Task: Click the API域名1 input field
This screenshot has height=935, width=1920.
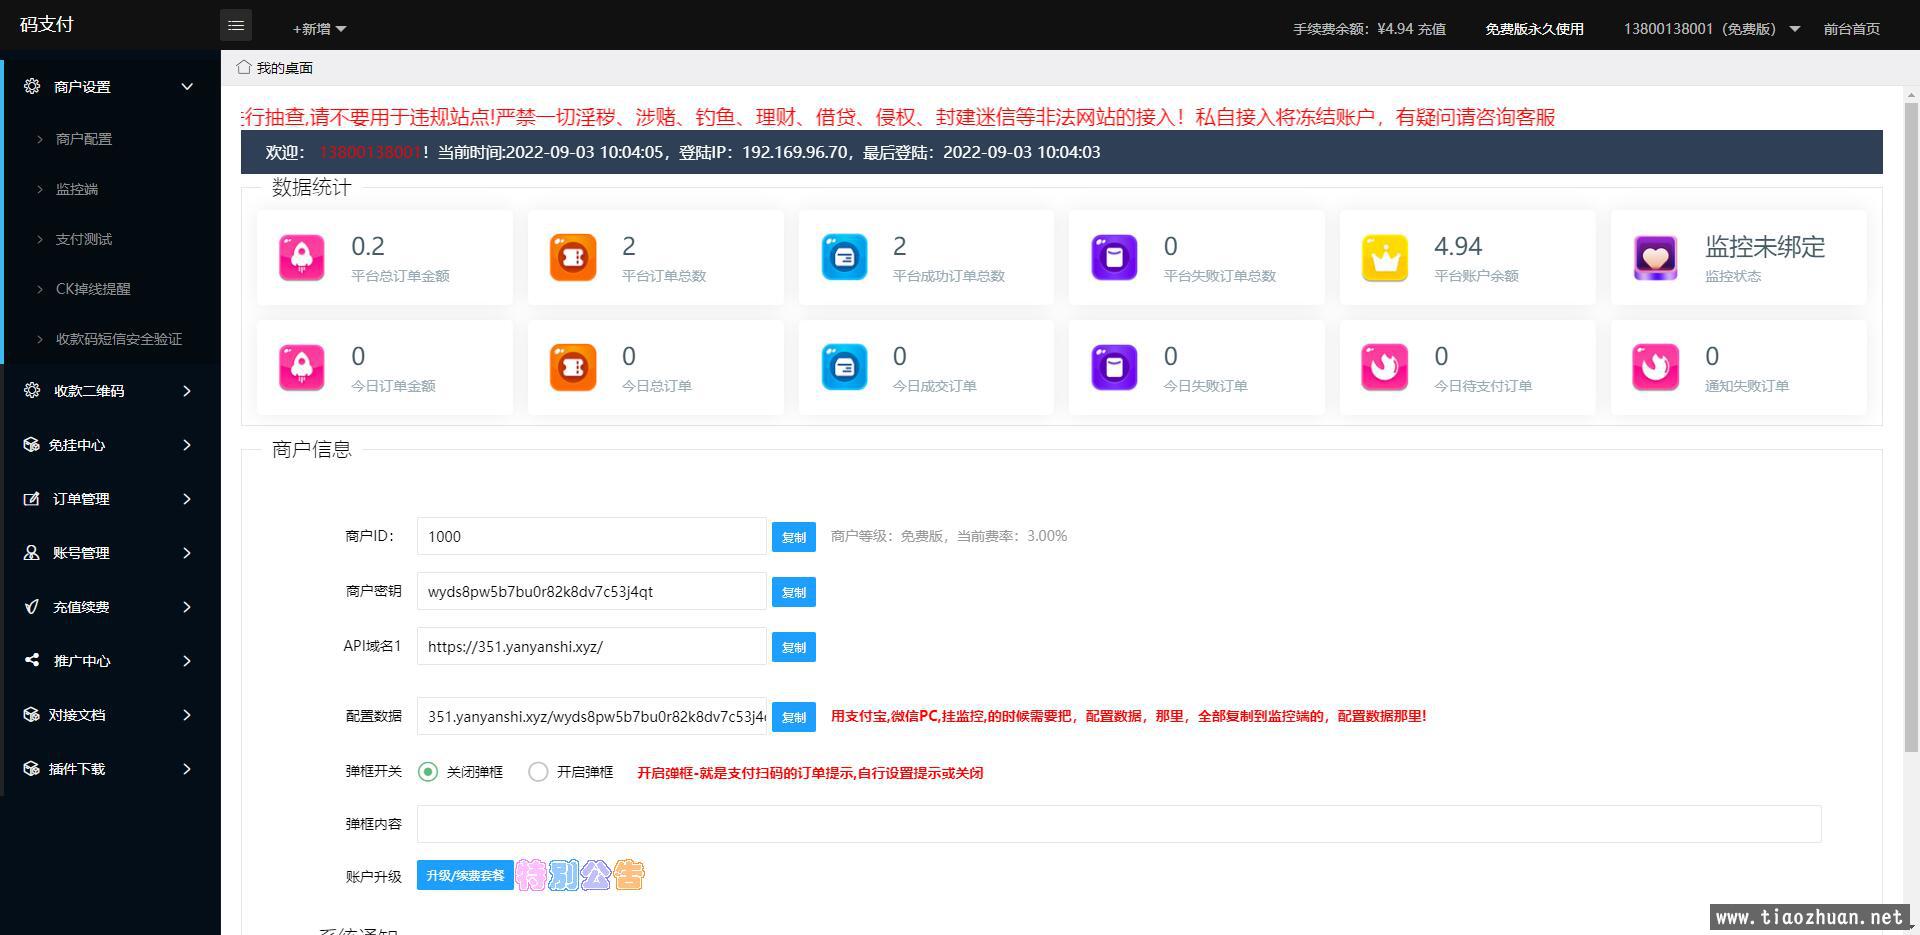Action: tap(592, 646)
